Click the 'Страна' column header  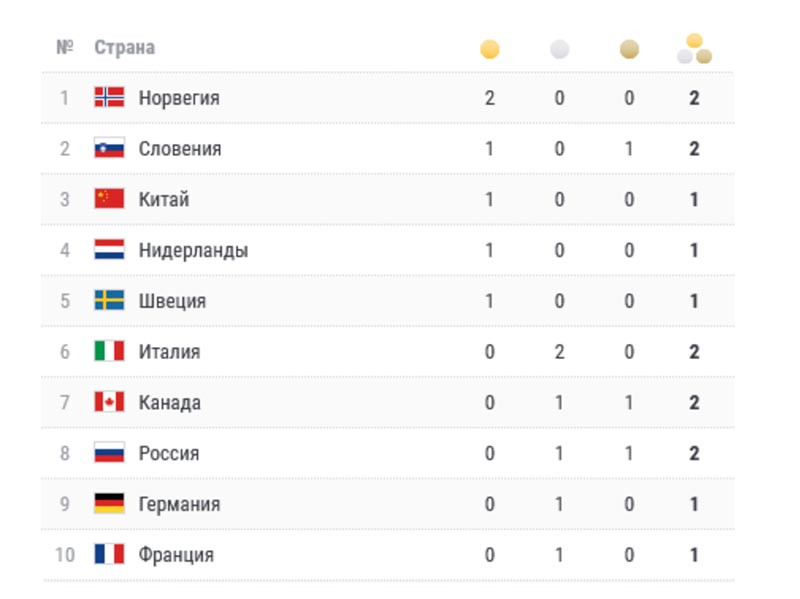[124, 48]
